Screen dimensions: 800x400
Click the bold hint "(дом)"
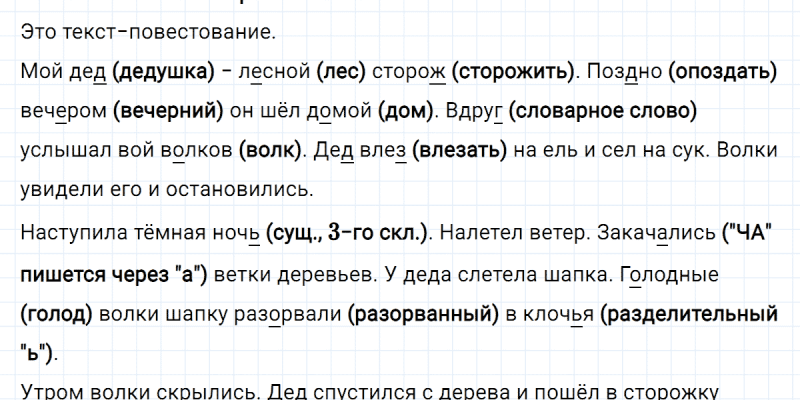click(405, 111)
